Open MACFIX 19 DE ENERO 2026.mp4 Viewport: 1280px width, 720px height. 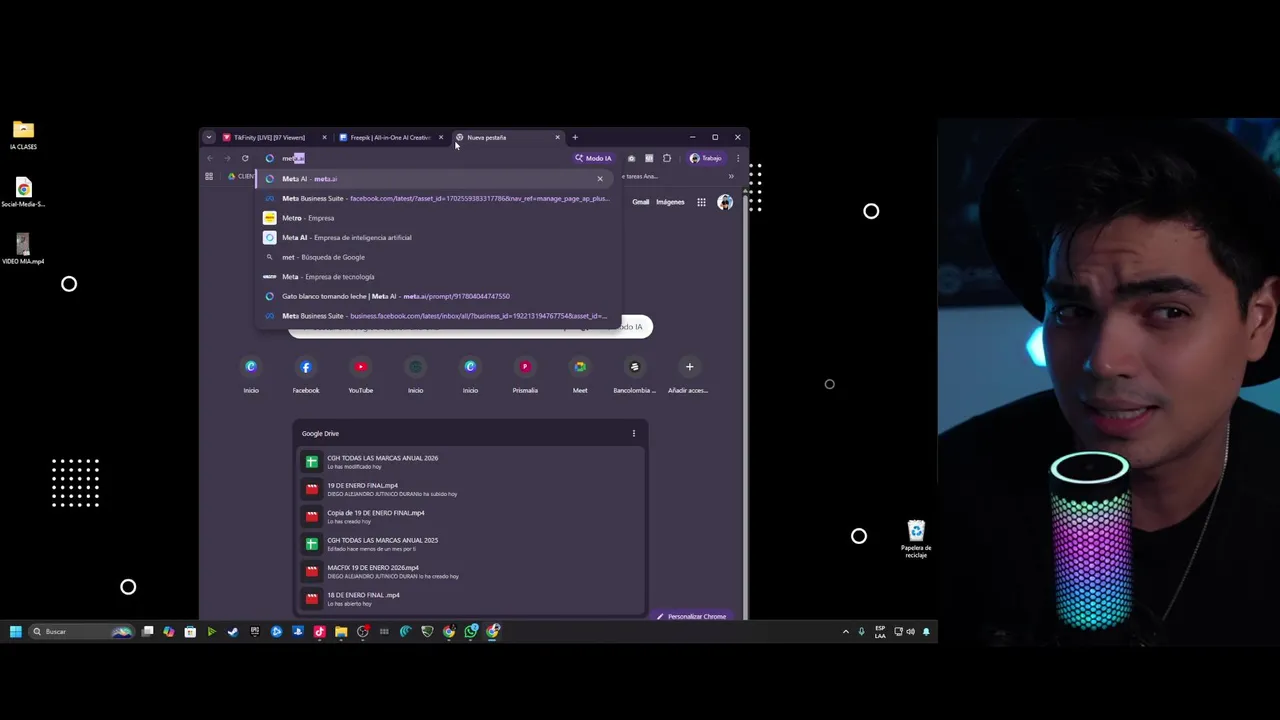[470, 571]
